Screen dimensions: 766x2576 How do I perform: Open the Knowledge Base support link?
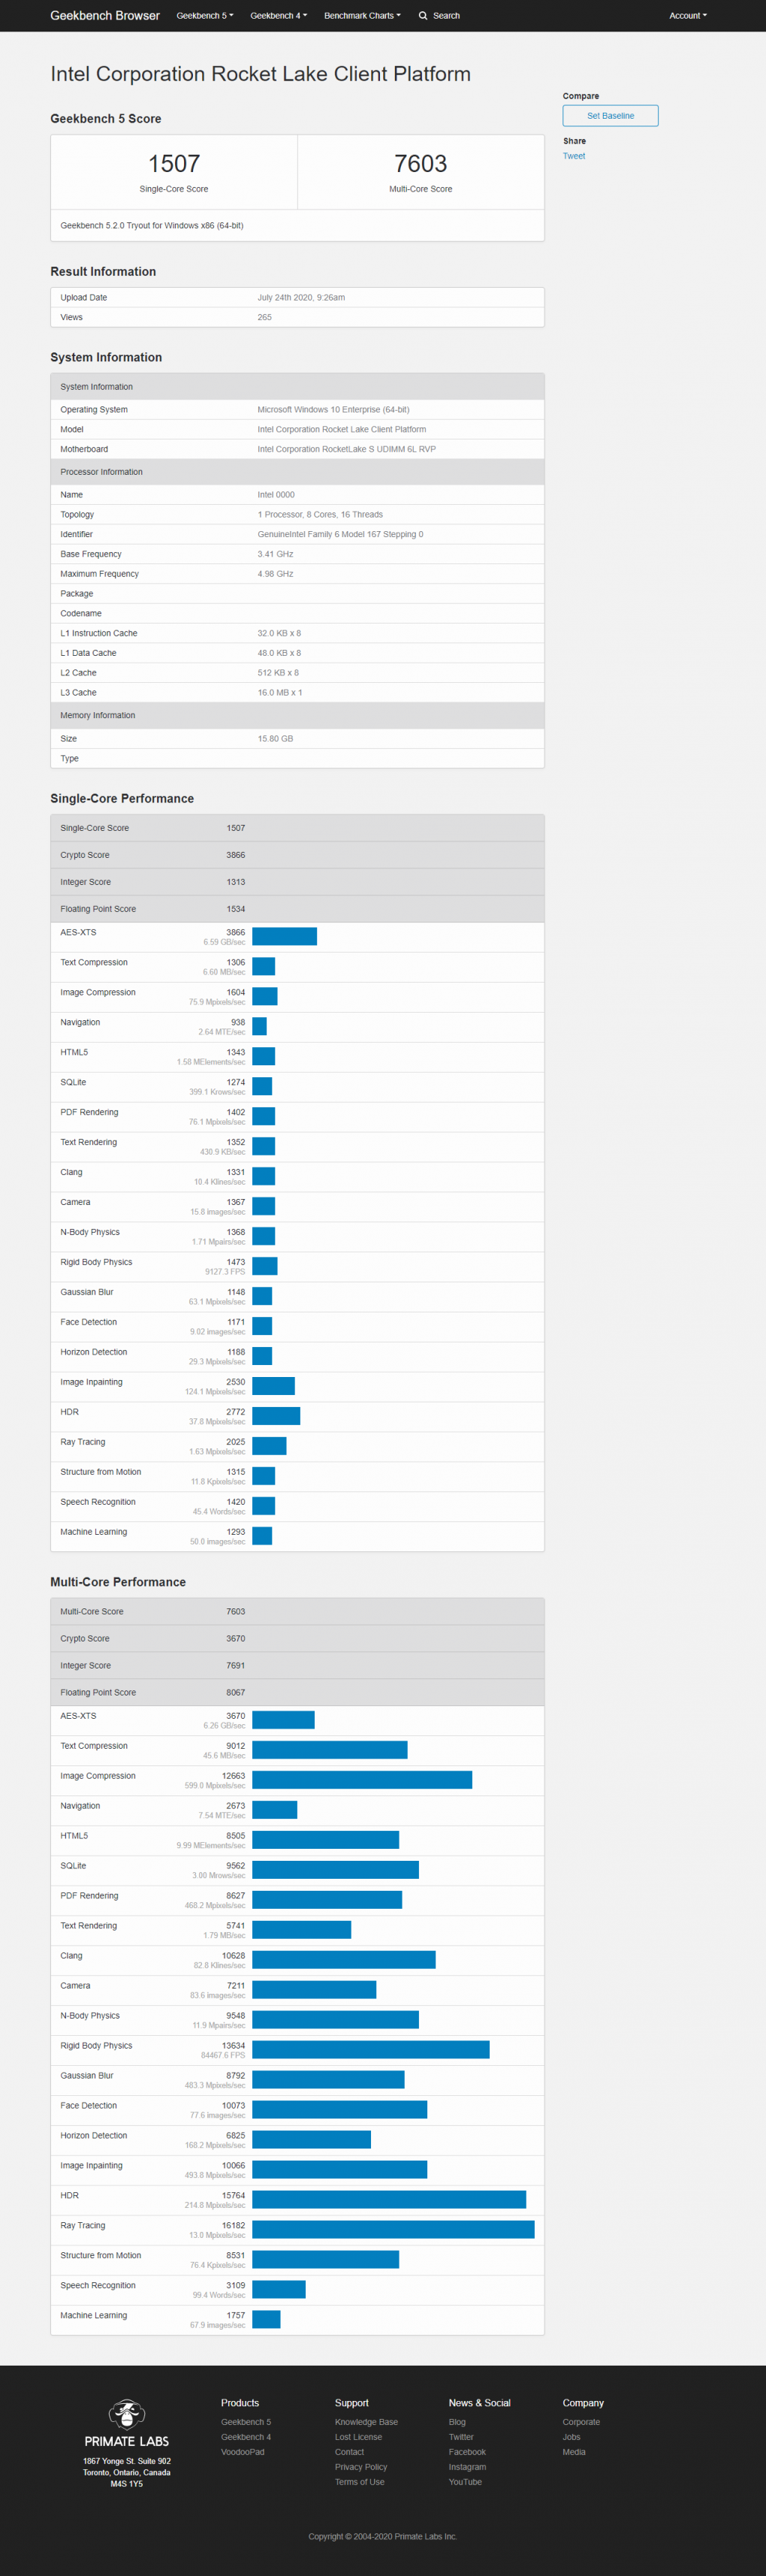click(x=366, y=2422)
